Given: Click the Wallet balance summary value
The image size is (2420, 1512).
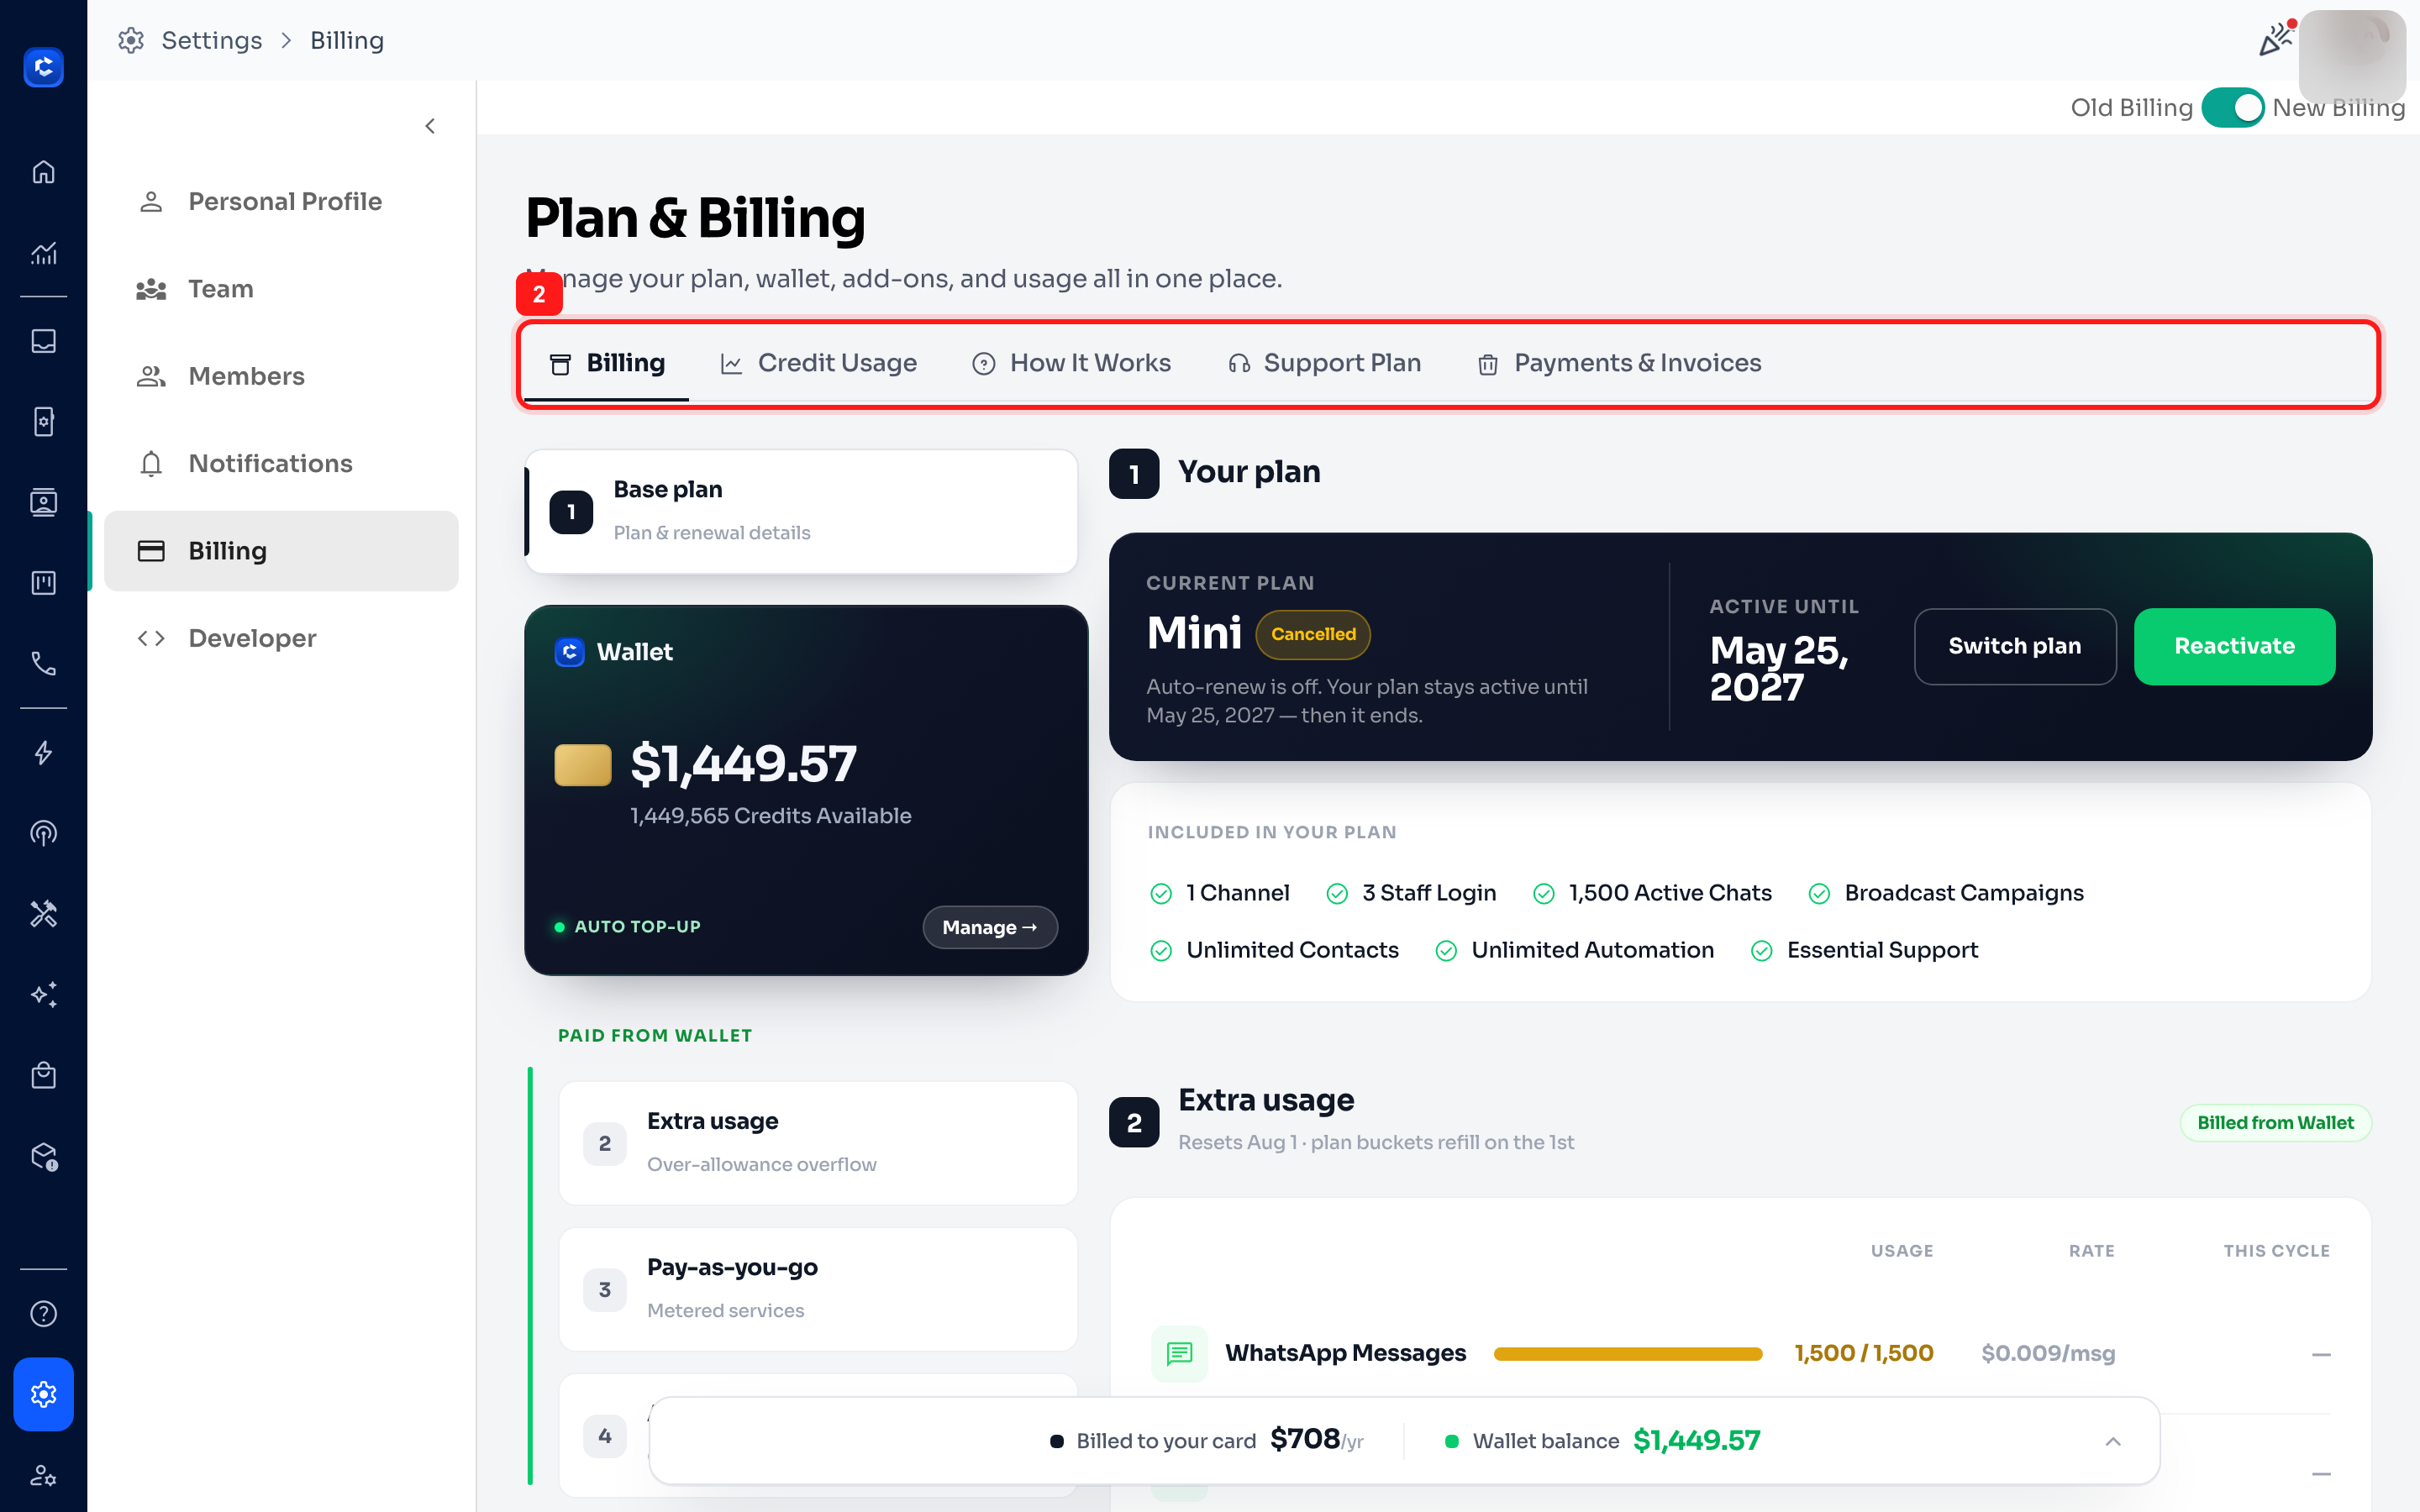Looking at the screenshot, I should (1696, 1440).
